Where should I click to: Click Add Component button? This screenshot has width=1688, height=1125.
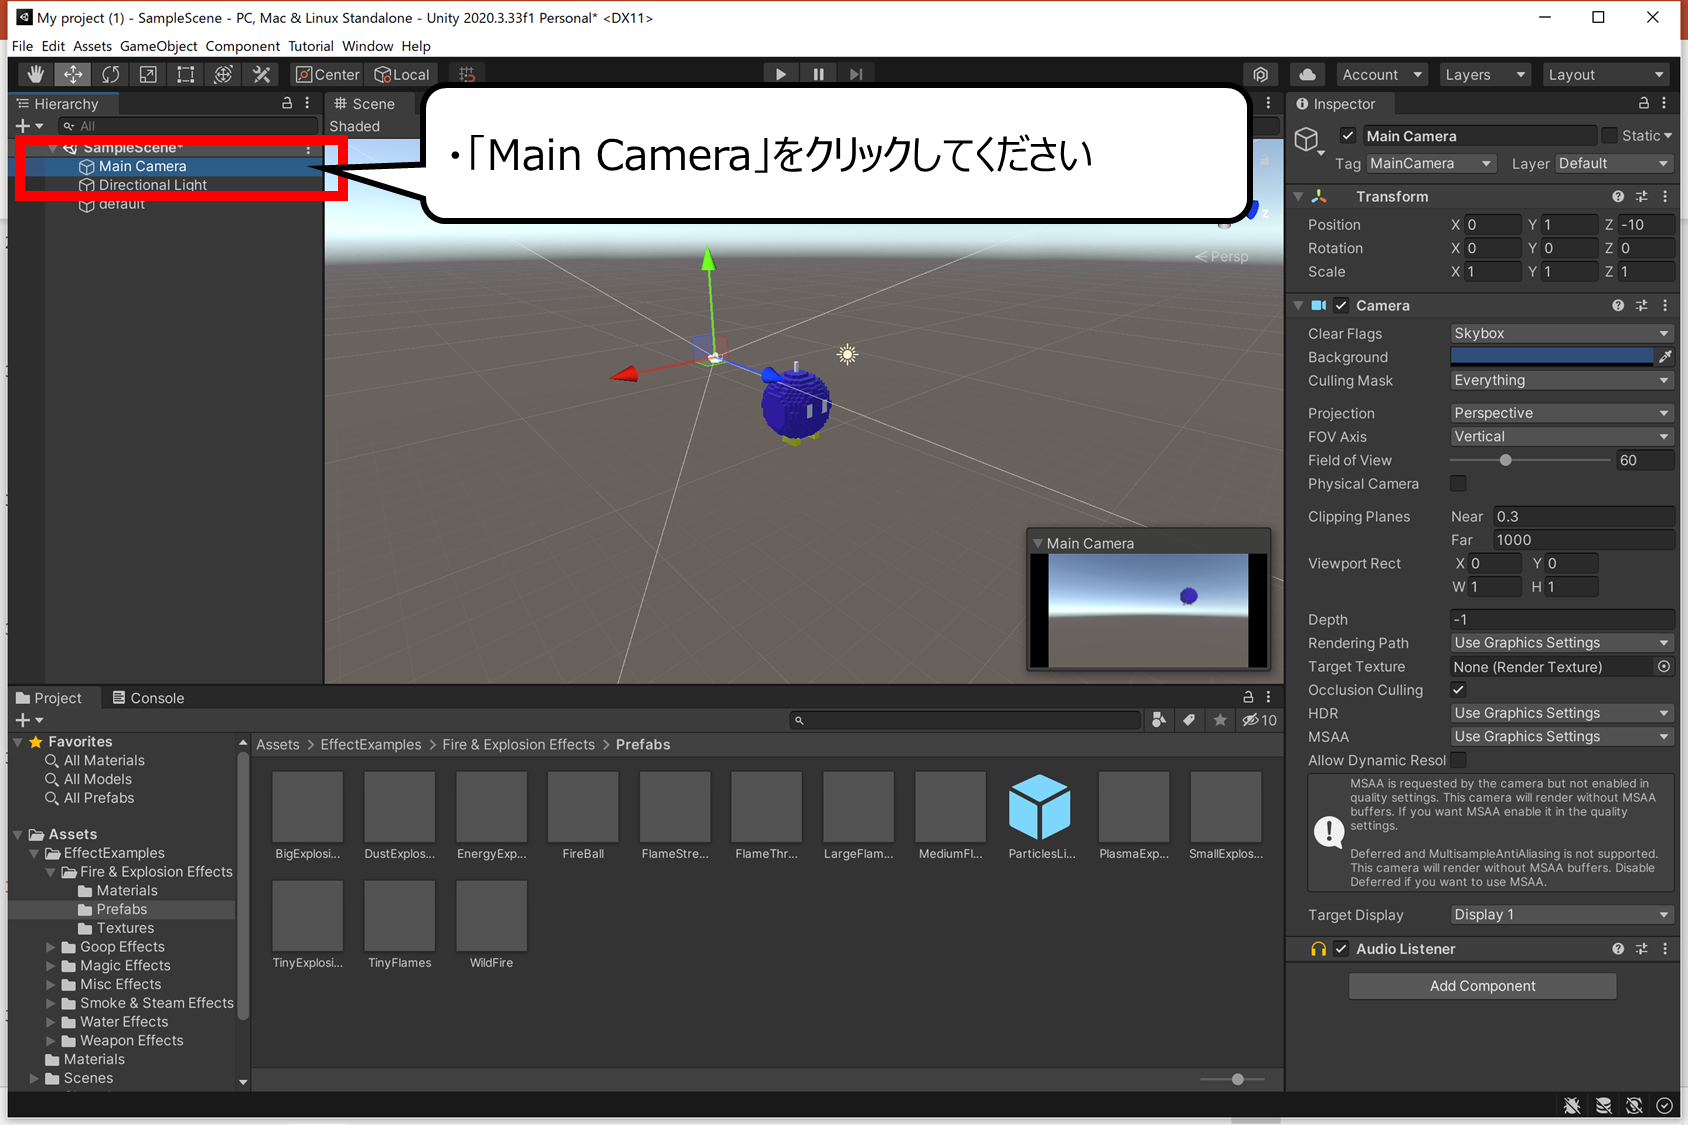tap(1482, 985)
